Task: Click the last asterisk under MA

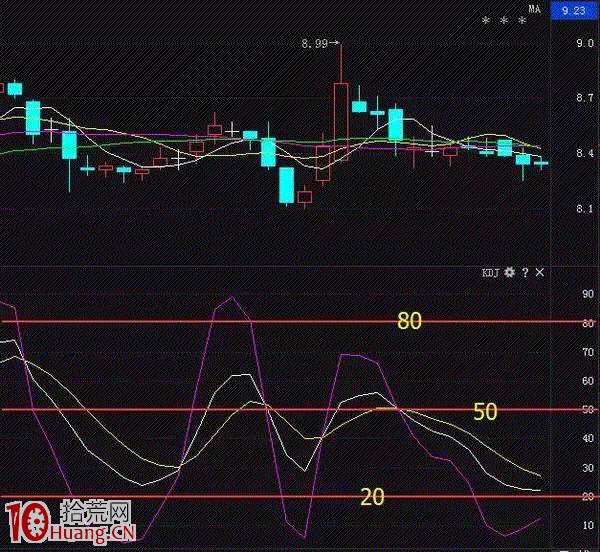Action: click(522, 21)
